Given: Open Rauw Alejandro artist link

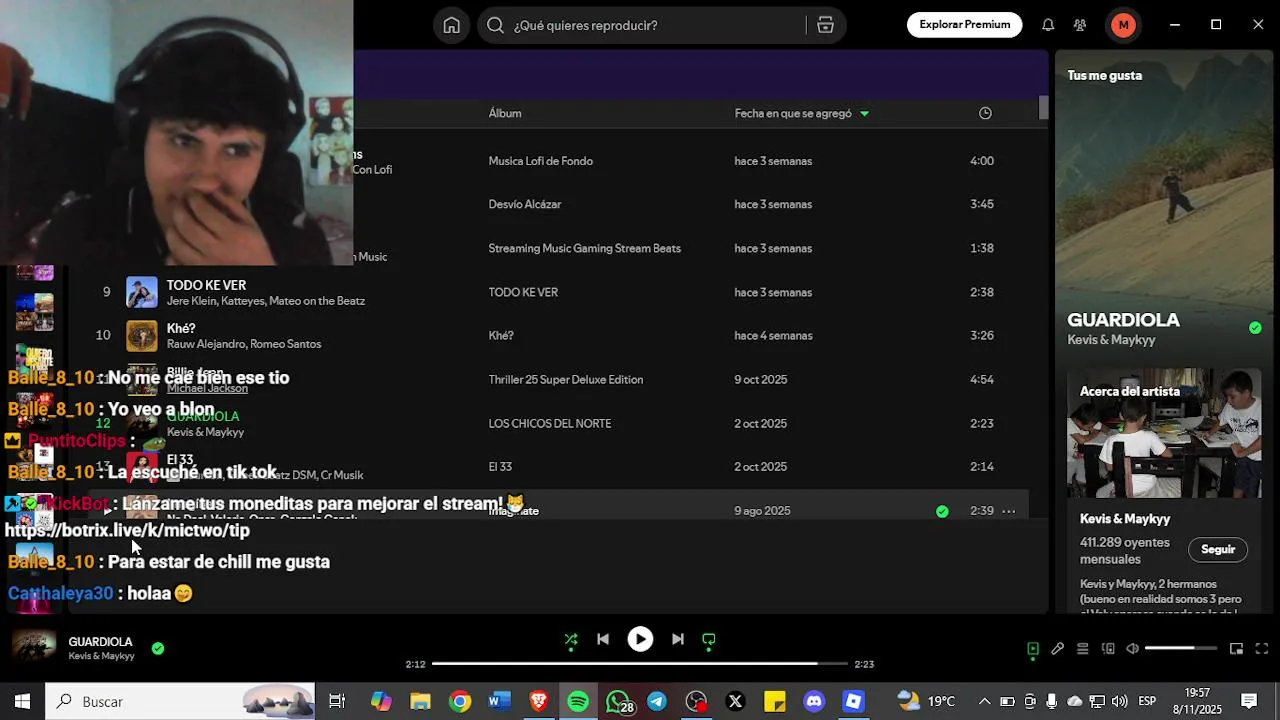Looking at the screenshot, I should coord(209,344).
